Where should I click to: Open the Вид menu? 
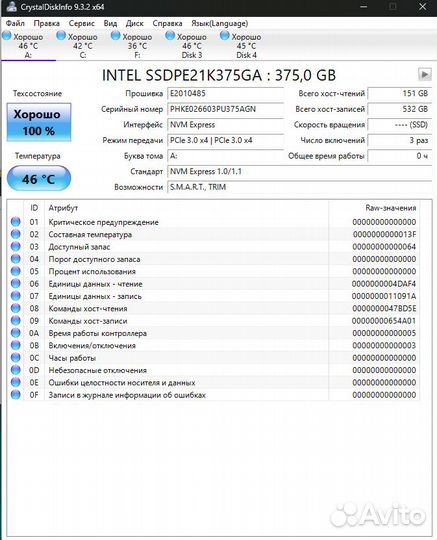110,23
